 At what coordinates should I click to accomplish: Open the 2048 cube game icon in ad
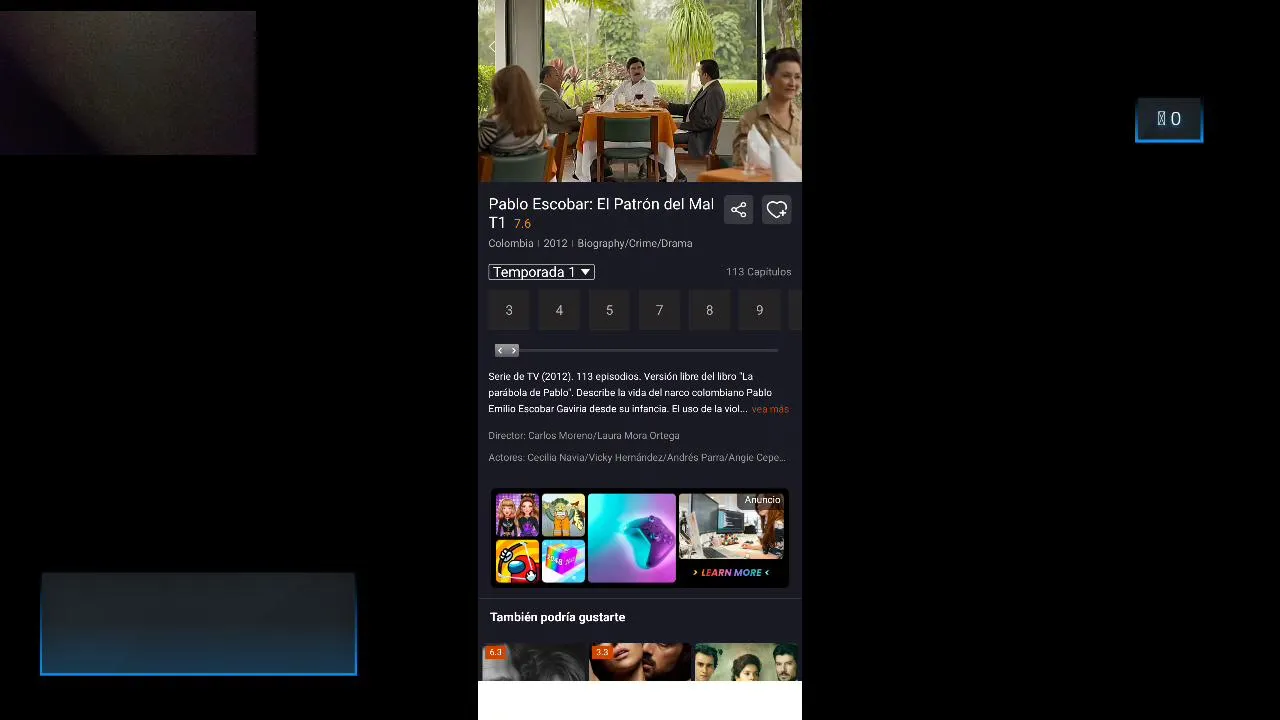[563, 561]
